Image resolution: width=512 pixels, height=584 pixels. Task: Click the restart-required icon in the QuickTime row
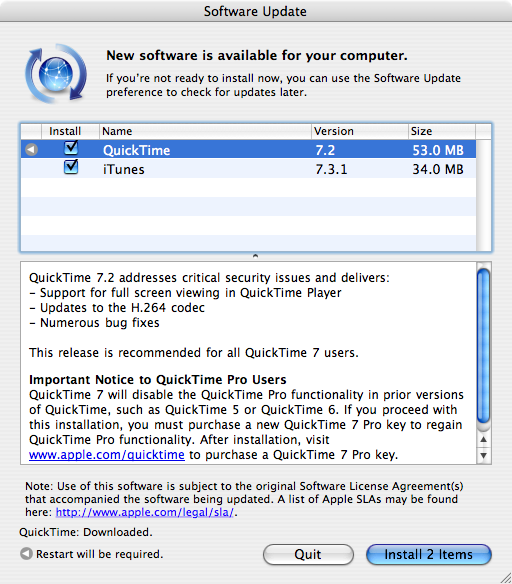[31, 150]
